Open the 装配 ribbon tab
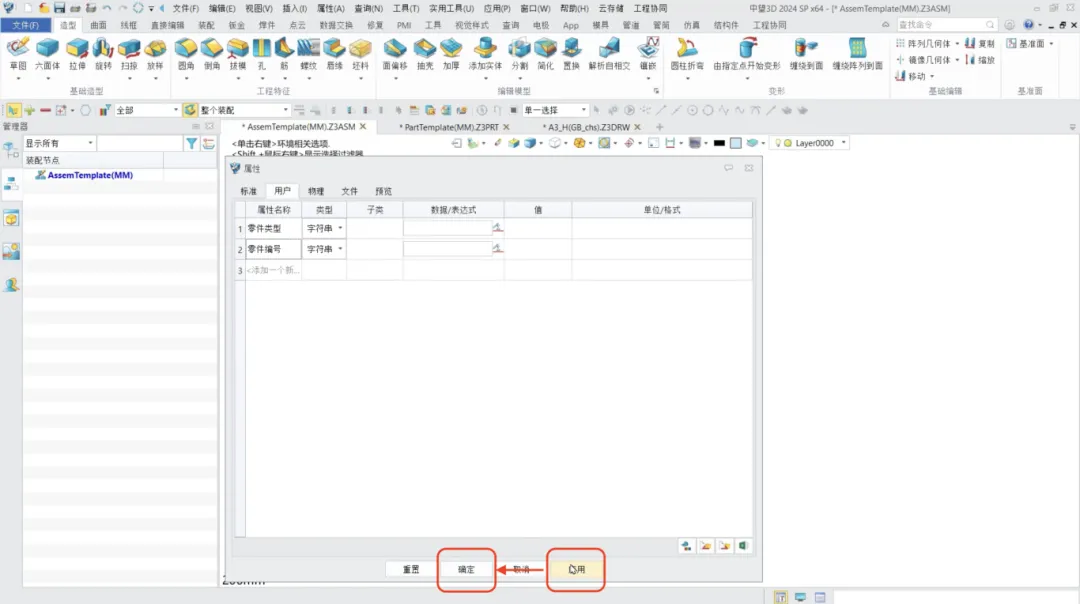The image size is (1080, 604). [x=205, y=25]
